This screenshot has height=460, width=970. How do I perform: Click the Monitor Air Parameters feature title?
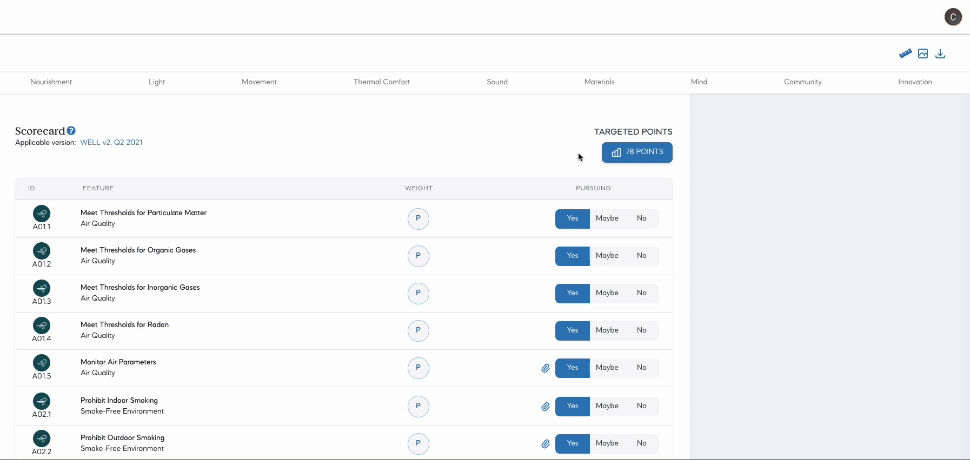coord(118,362)
